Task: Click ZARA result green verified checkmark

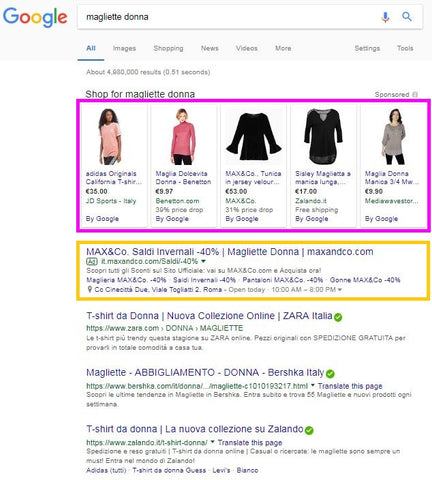Action: pos(338,317)
